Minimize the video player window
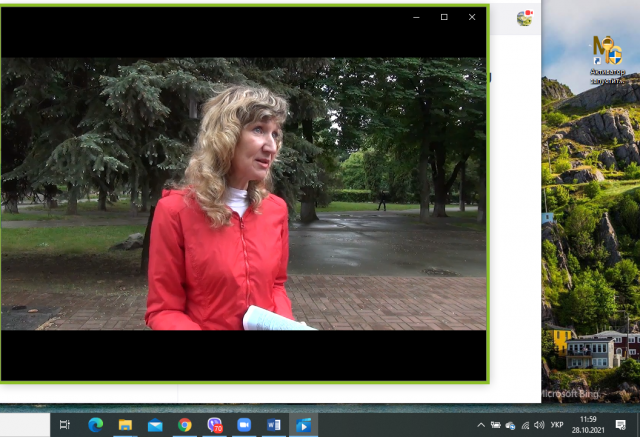The image size is (640, 437). pyautogui.click(x=416, y=17)
